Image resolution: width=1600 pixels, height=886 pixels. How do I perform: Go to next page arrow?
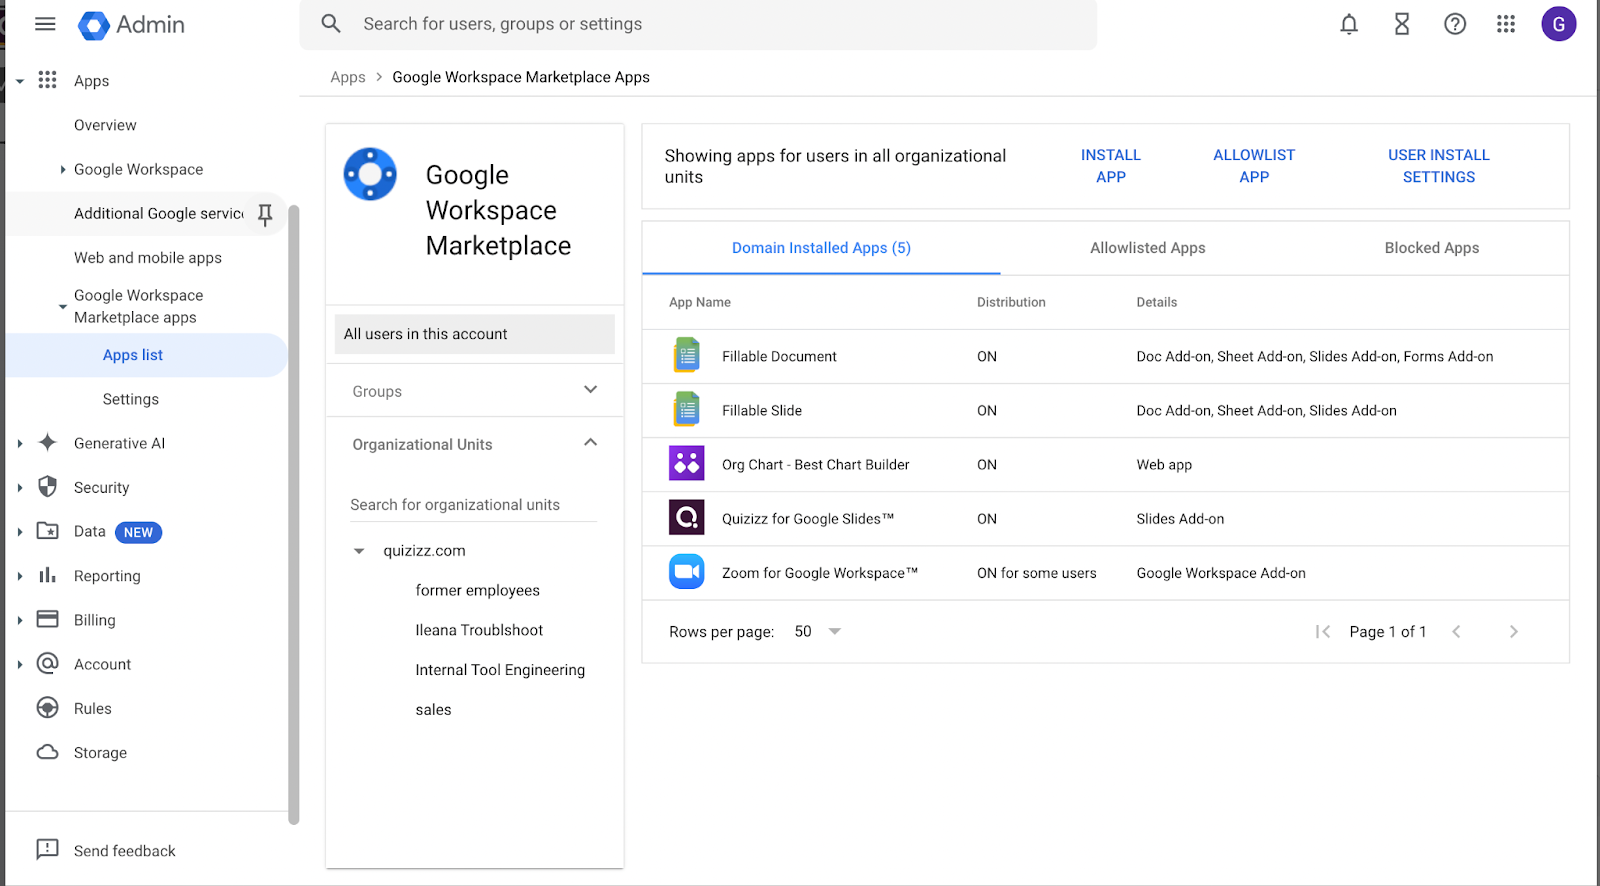pos(1513,632)
